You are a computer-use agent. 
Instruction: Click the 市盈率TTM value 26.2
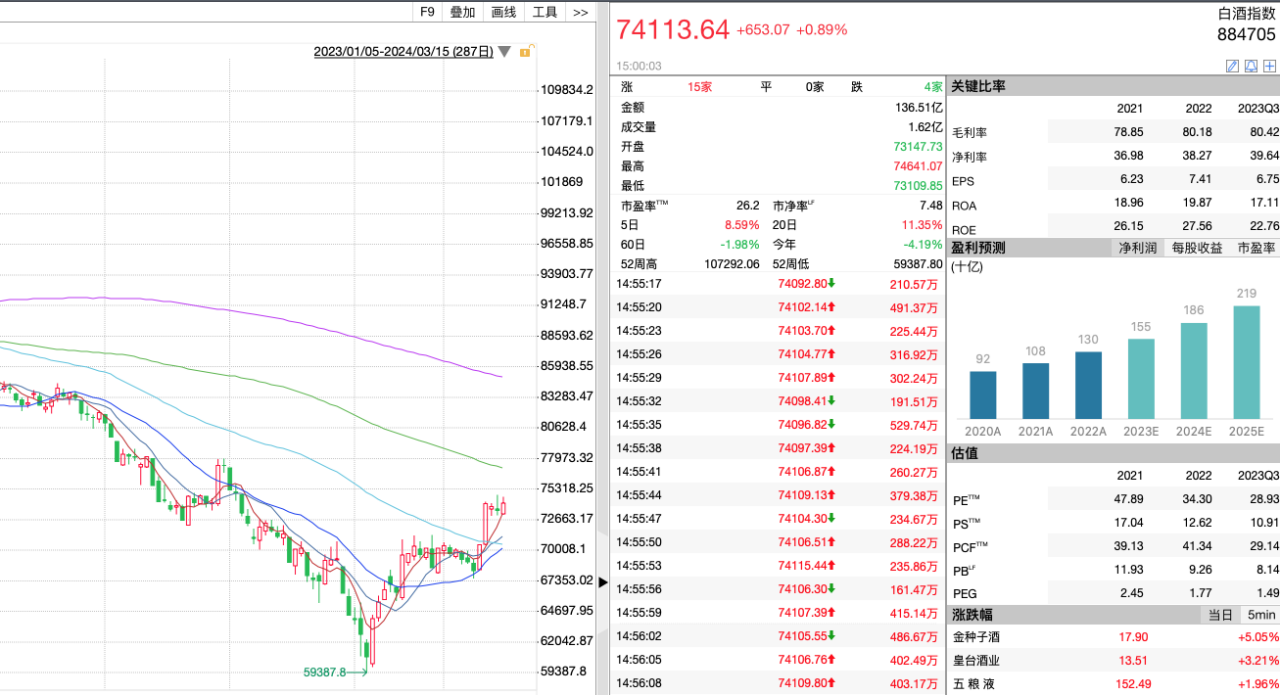coord(748,205)
